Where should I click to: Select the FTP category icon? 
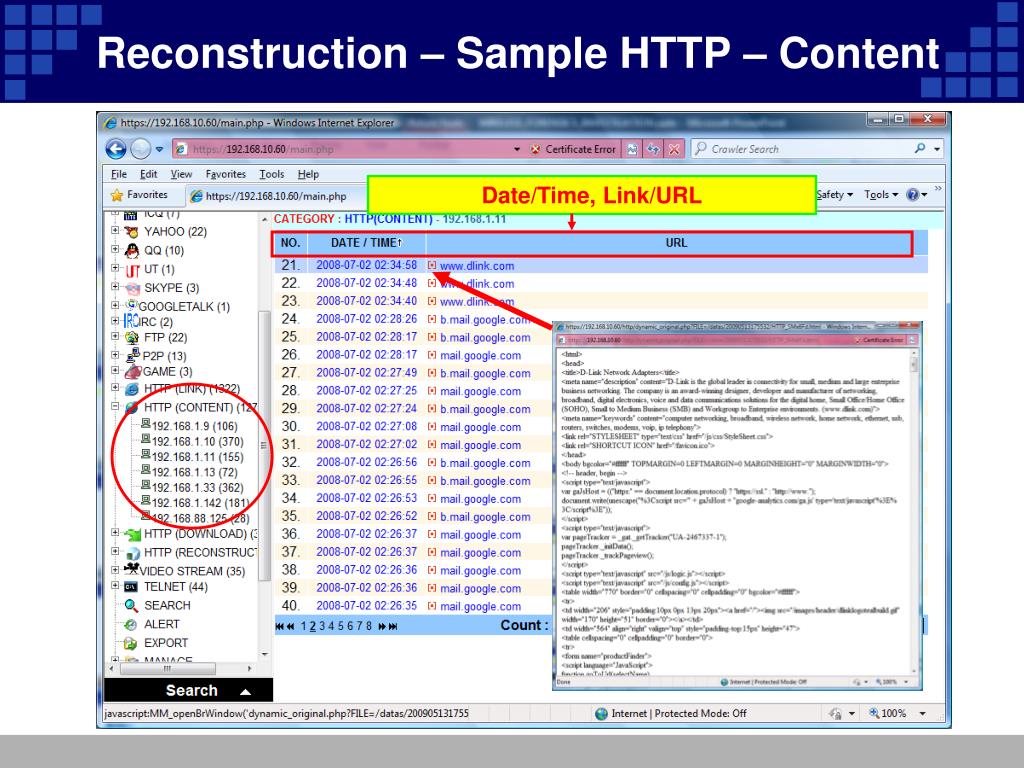[x=132, y=338]
